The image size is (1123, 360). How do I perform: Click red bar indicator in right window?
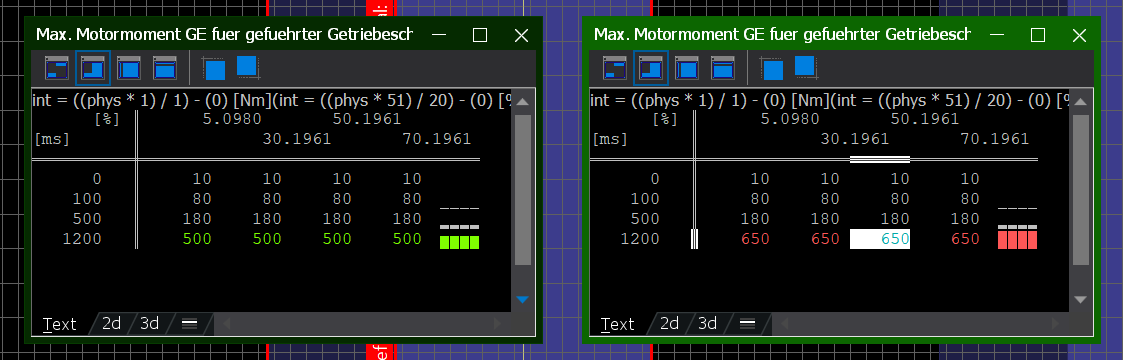(1017, 240)
